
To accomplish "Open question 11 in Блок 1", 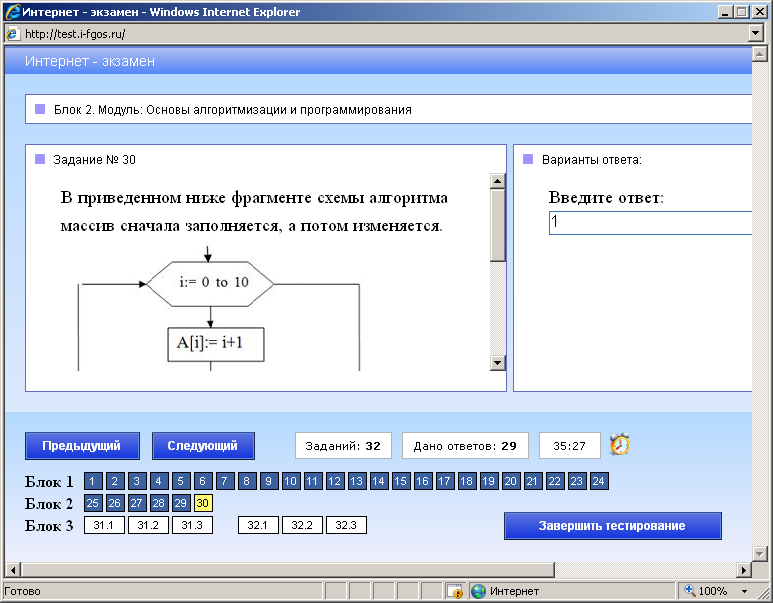I will [x=313, y=481].
